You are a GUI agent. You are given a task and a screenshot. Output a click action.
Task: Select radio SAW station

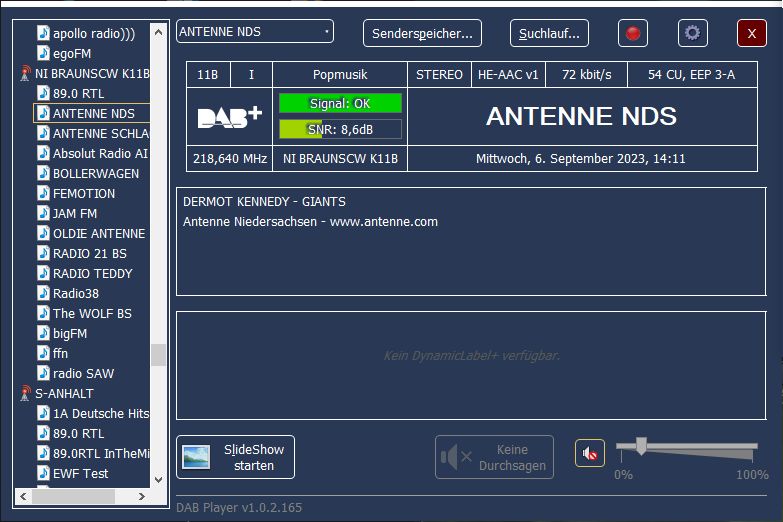[83, 373]
